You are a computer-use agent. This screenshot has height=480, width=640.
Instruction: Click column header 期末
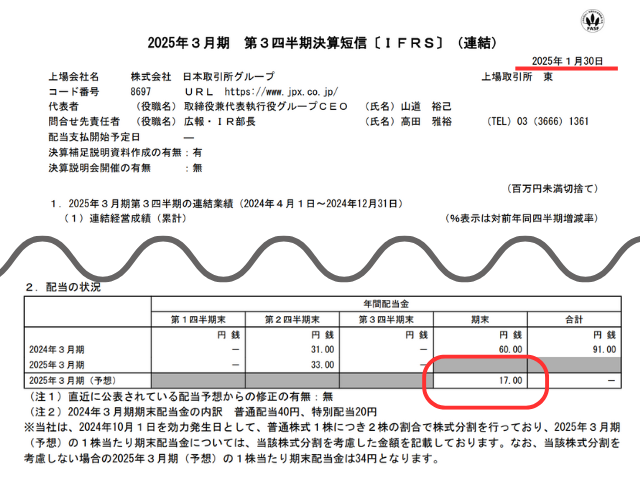(480, 320)
